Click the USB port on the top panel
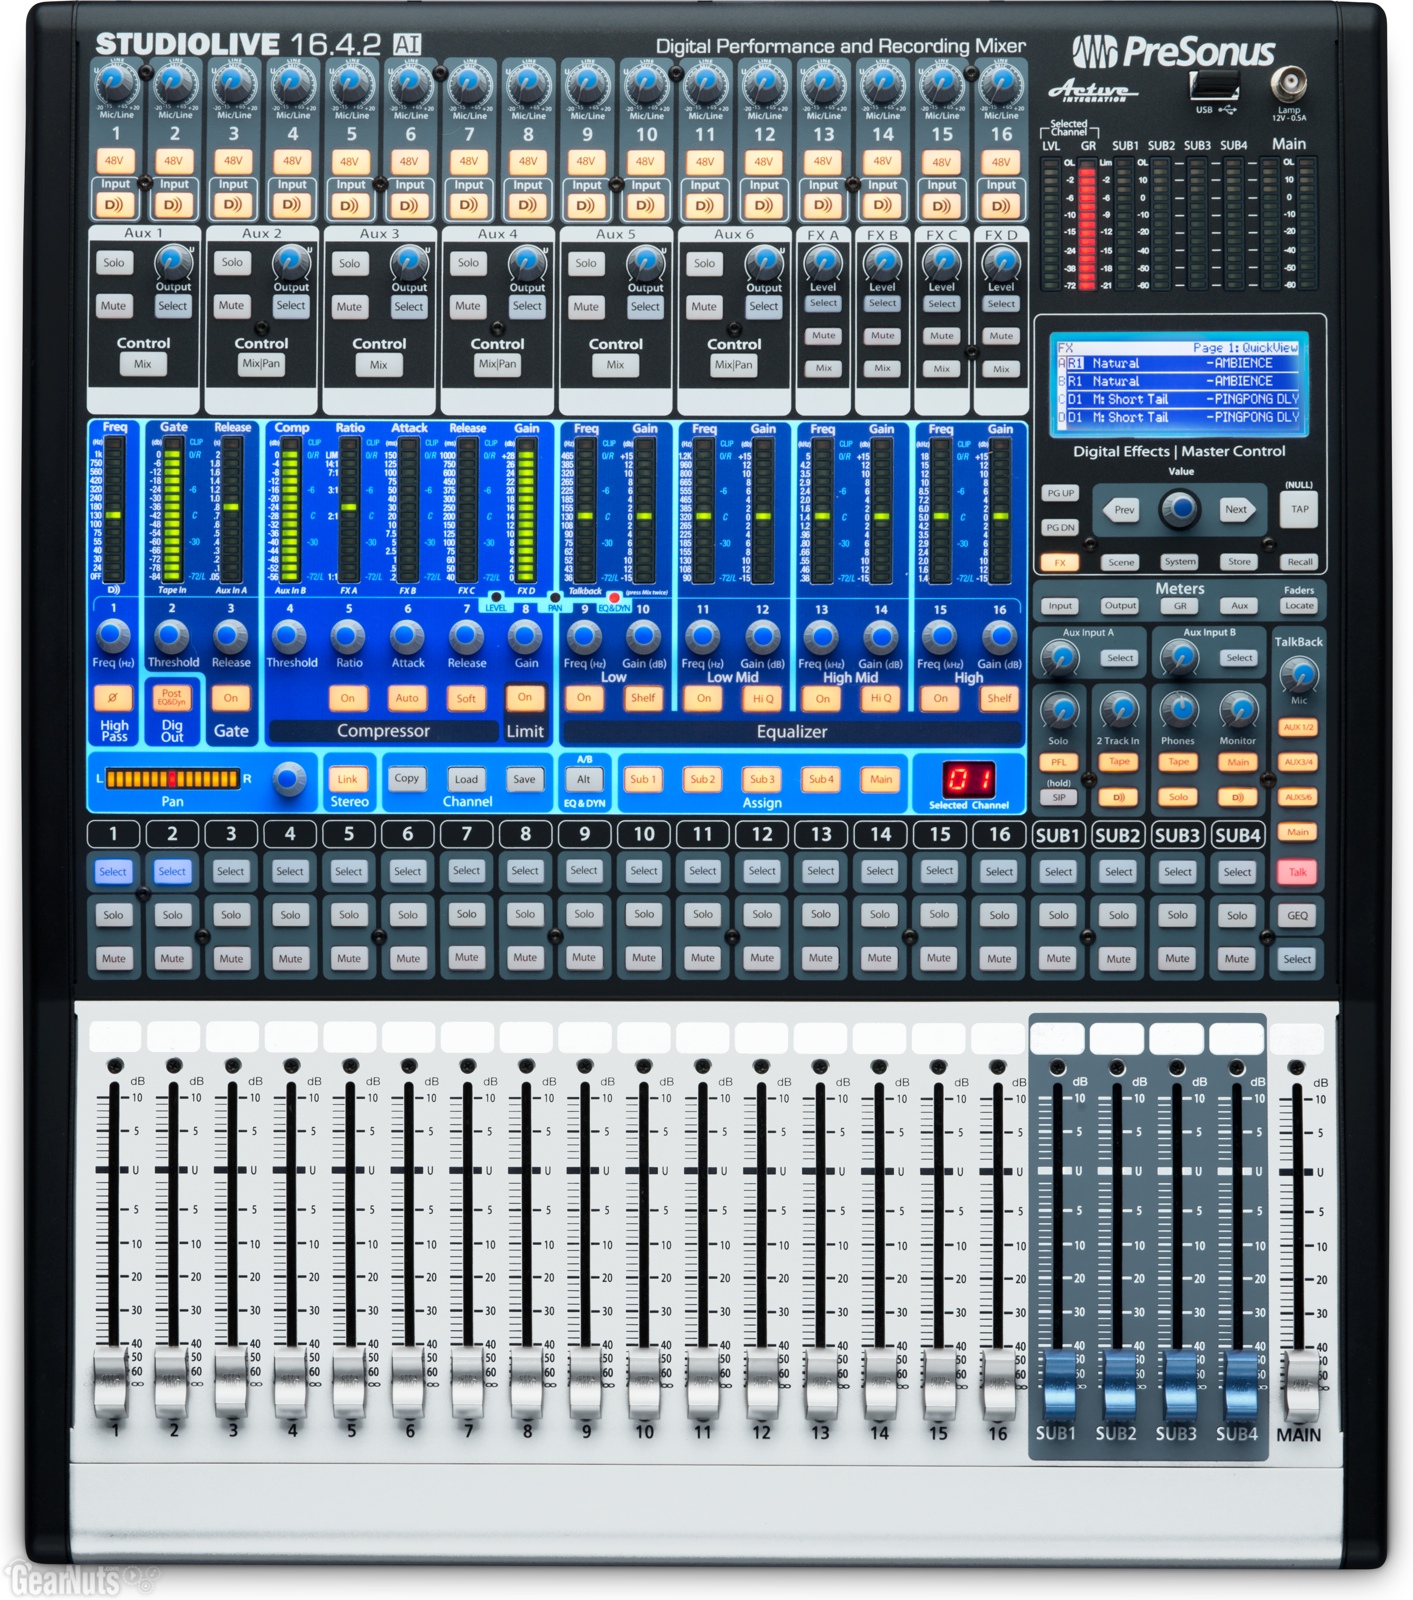 point(1215,86)
